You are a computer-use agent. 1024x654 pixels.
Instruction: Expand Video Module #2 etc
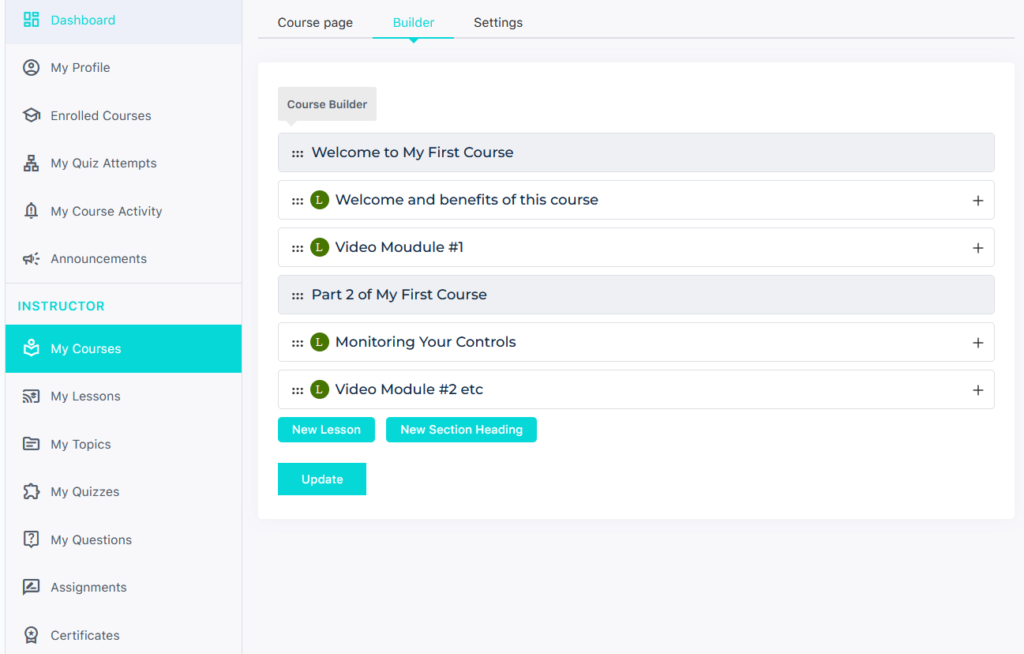[x=978, y=389]
